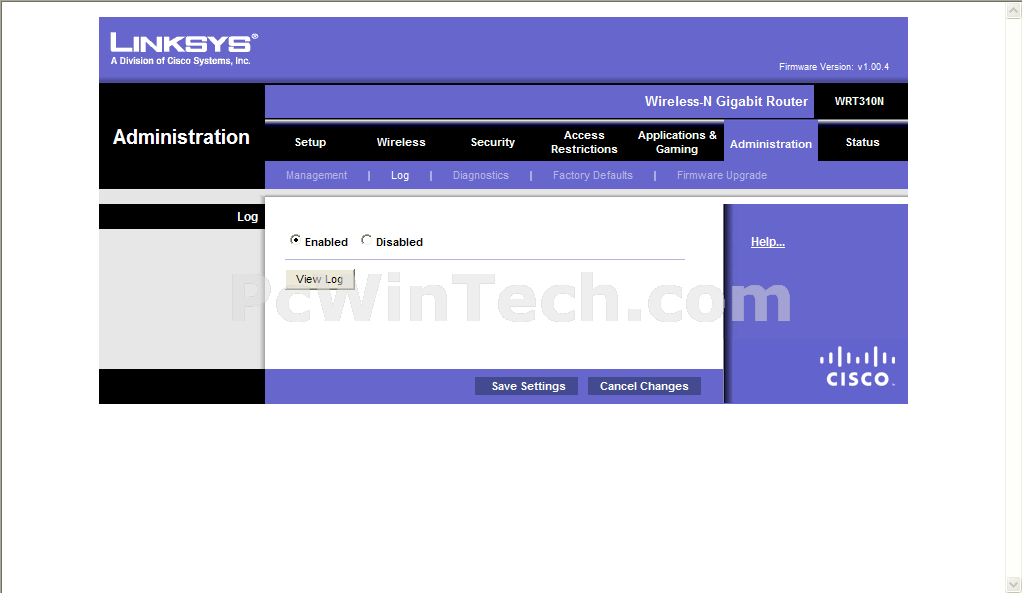
Task: Click the View Log button
Action: pos(319,279)
